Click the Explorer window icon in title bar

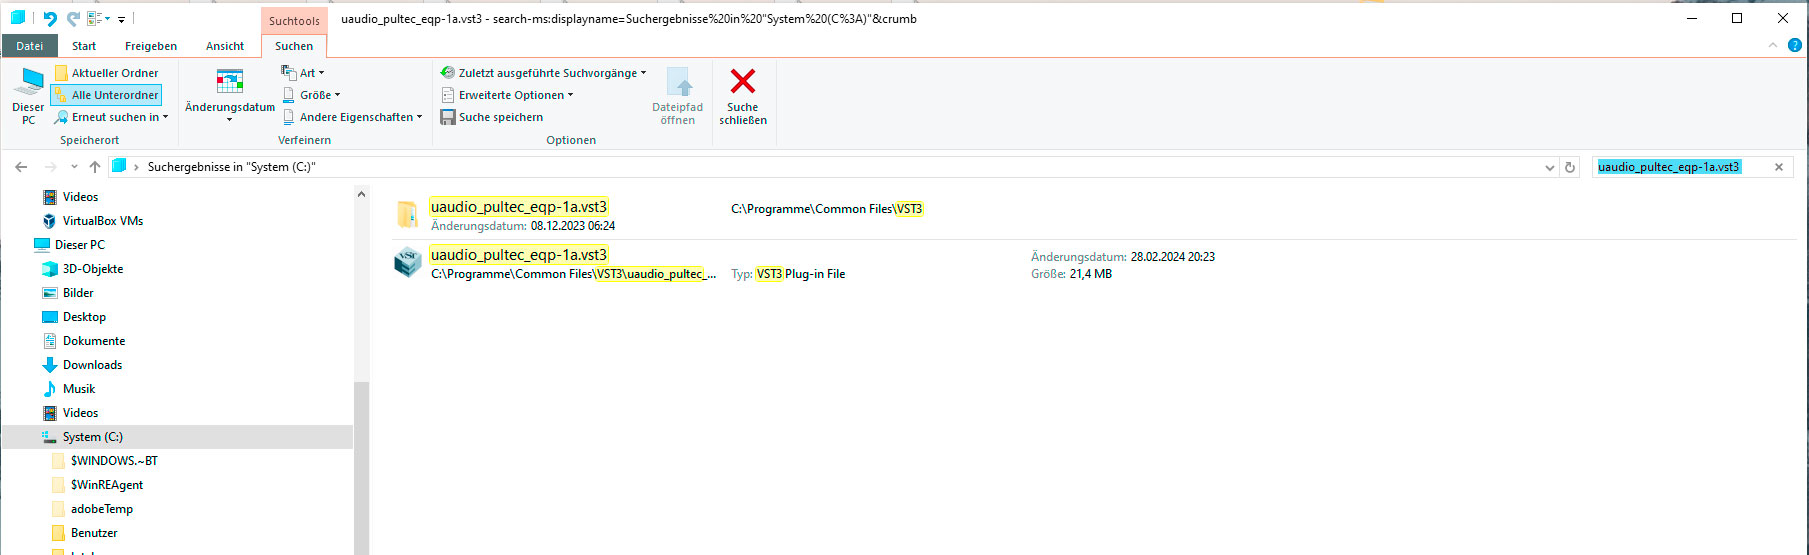pyautogui.click(x=18, y=18)
